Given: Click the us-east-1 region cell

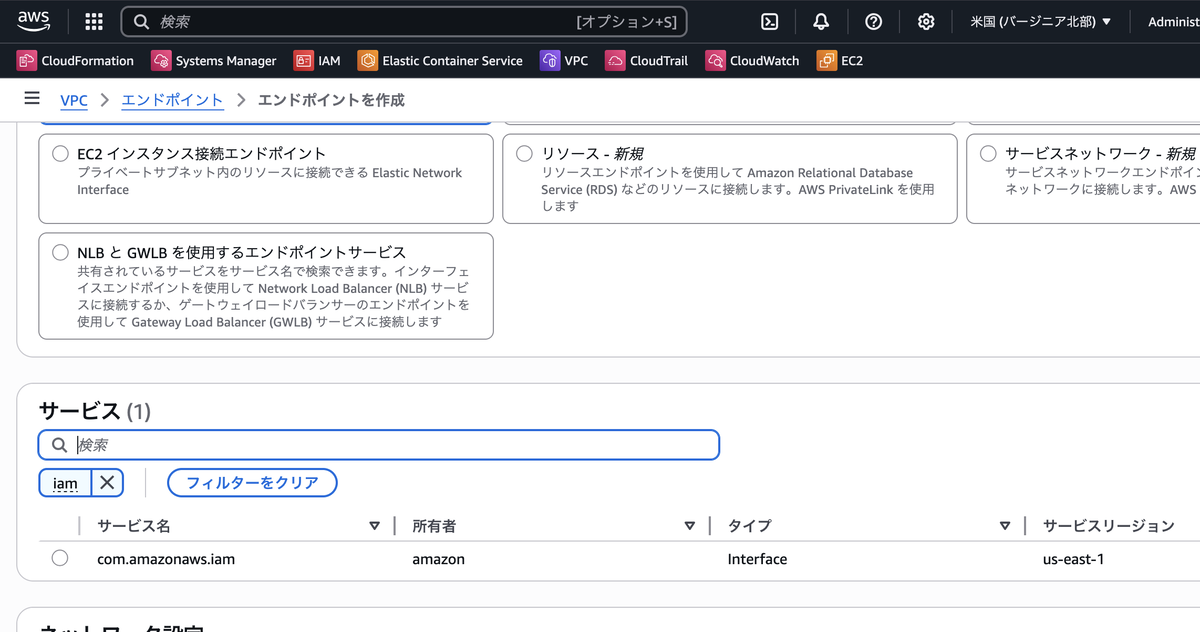Looking at the screenshot, I should (x=1073, y=559).
